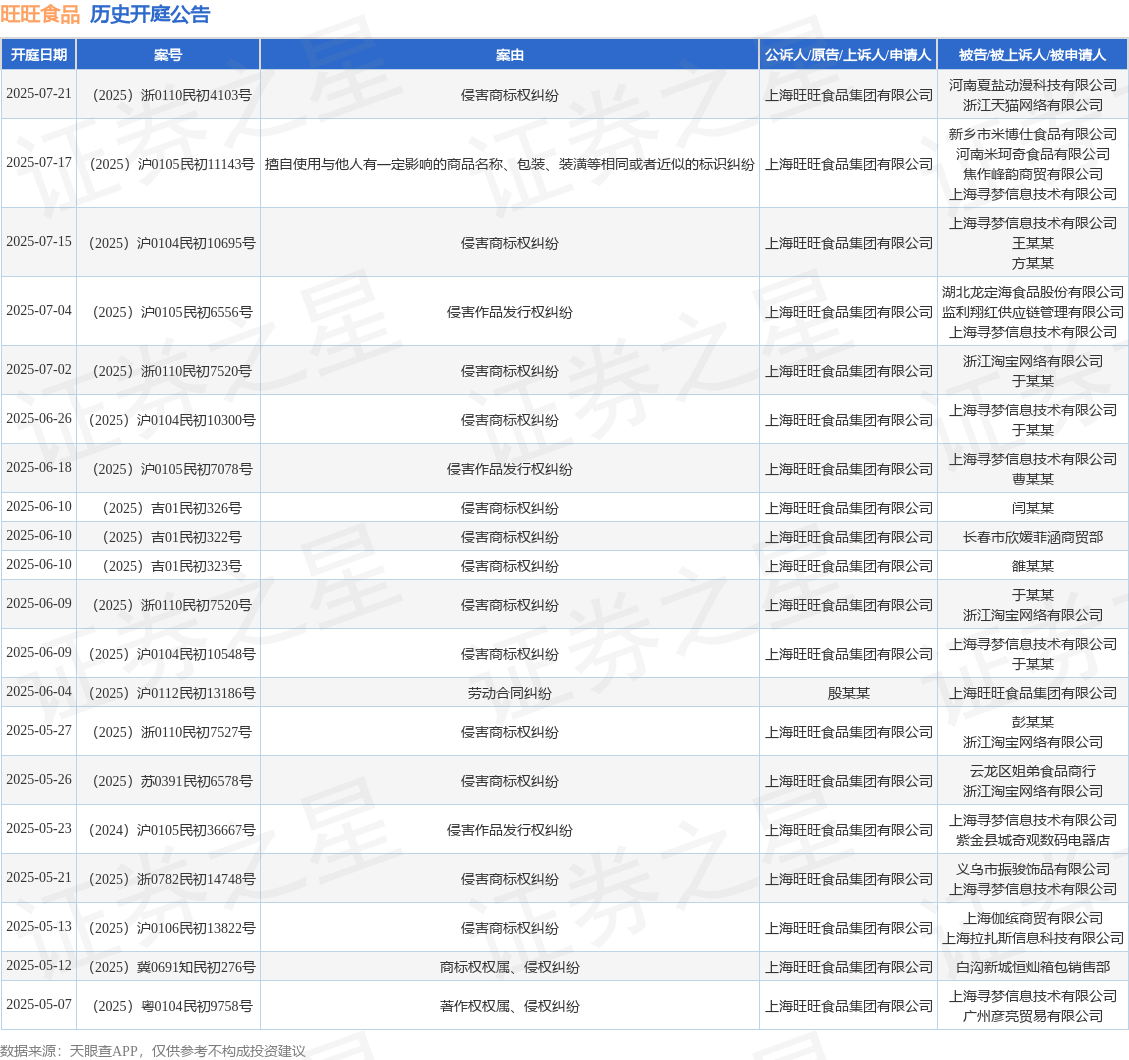Click the long case cause starting with 擅自使用
1129x1060 pixels.
tap(510, 164)
